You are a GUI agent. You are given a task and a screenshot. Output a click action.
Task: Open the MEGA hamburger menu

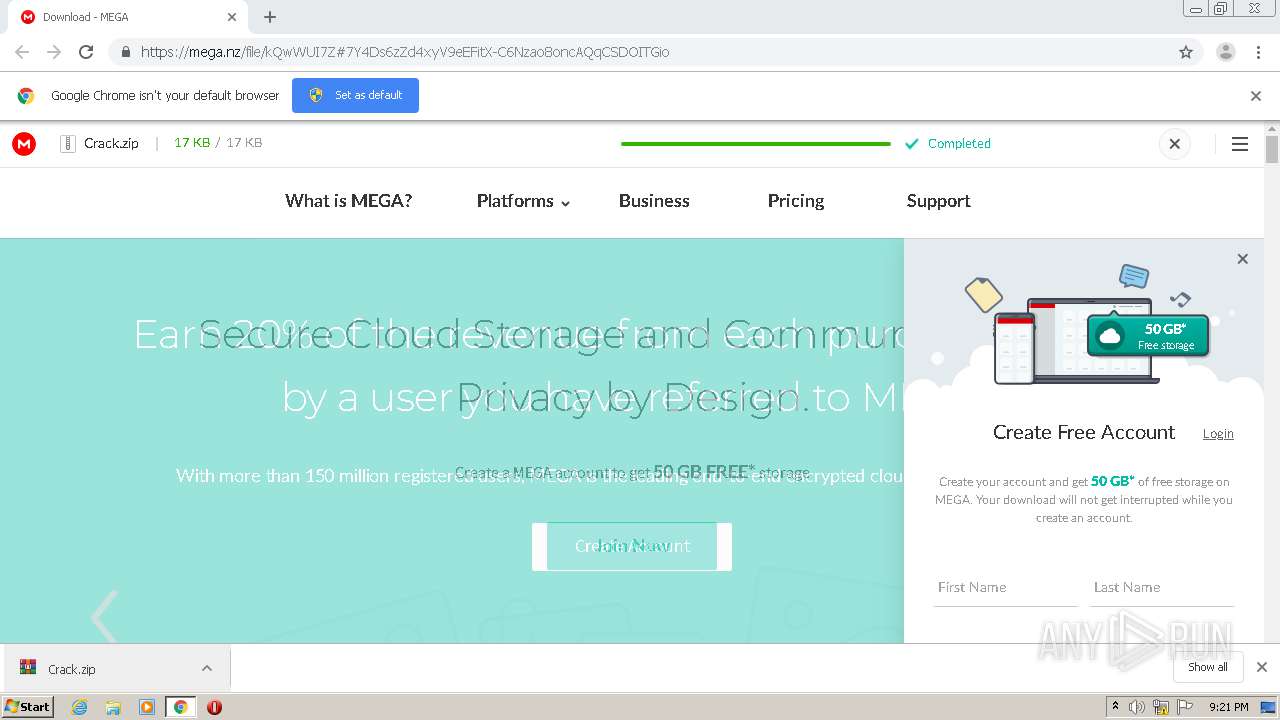1240,144
